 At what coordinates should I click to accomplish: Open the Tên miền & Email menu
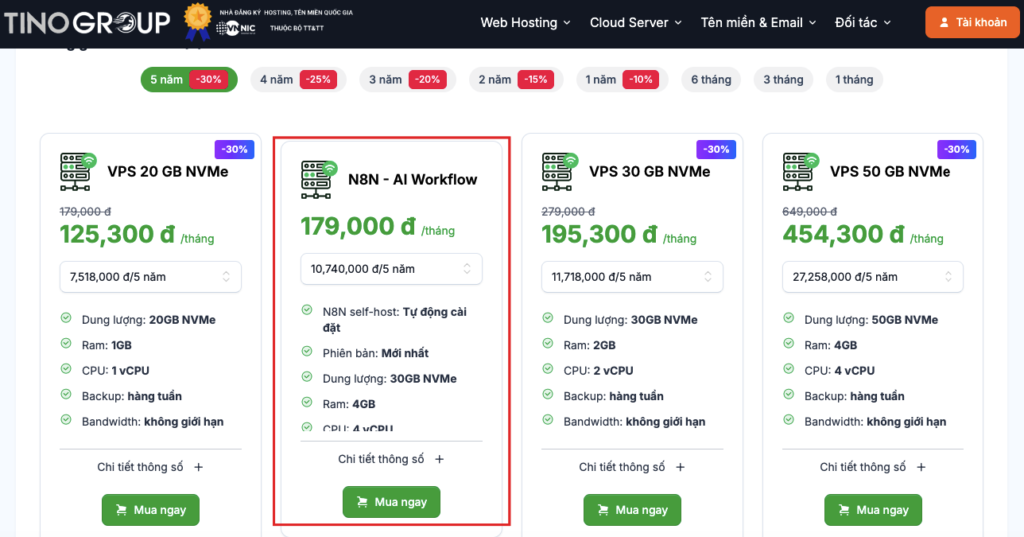pos(759,23)
